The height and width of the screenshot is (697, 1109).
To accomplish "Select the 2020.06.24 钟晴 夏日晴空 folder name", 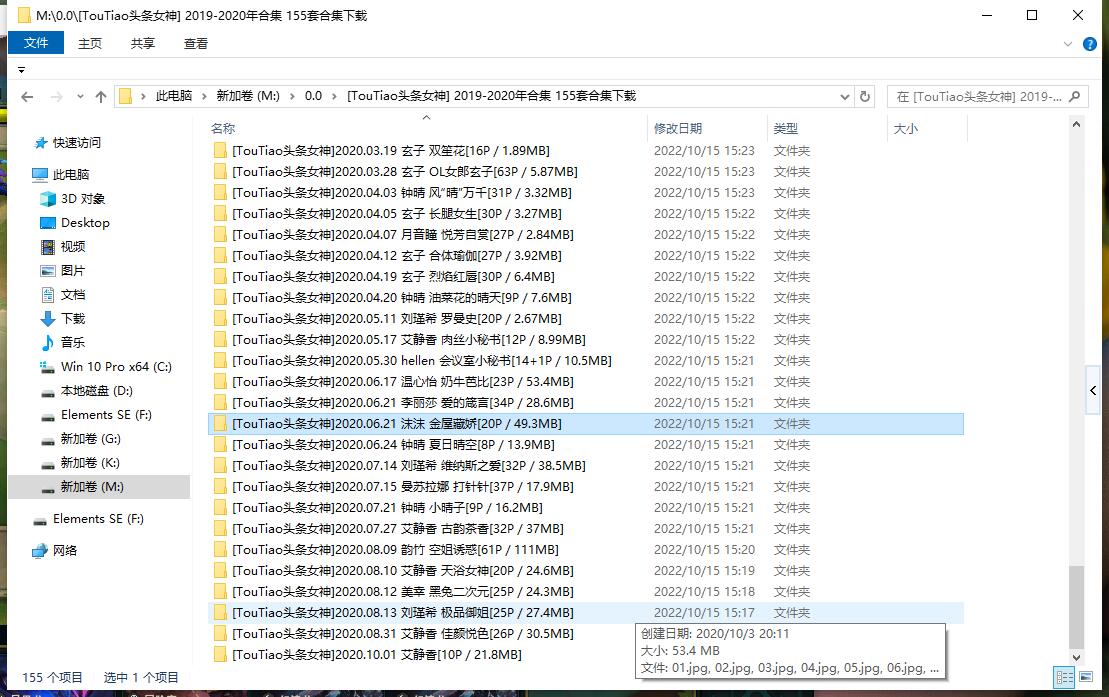I will [393, 444].
